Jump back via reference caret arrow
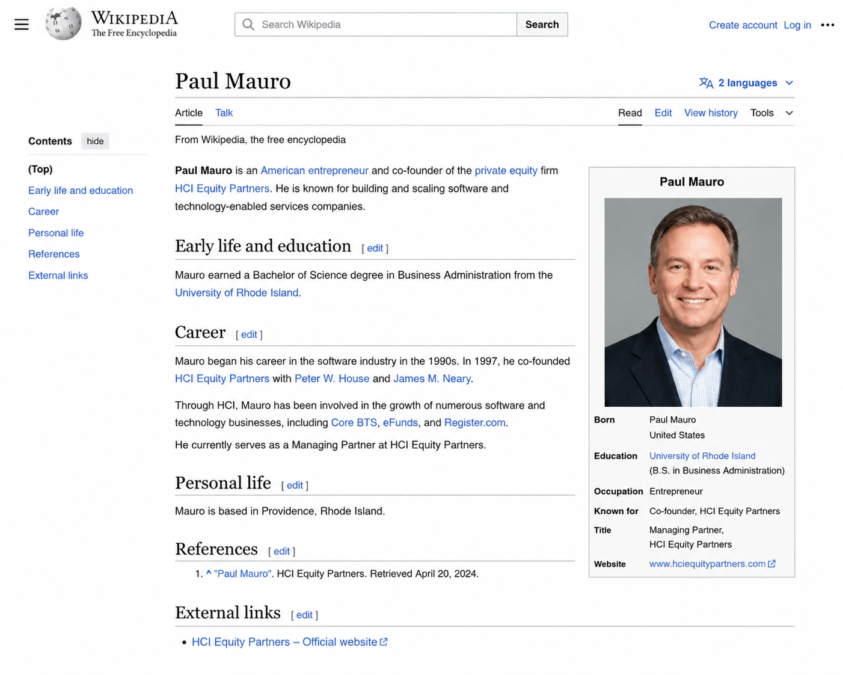This screenshot has height=675, width=843. tap(208, 573)
